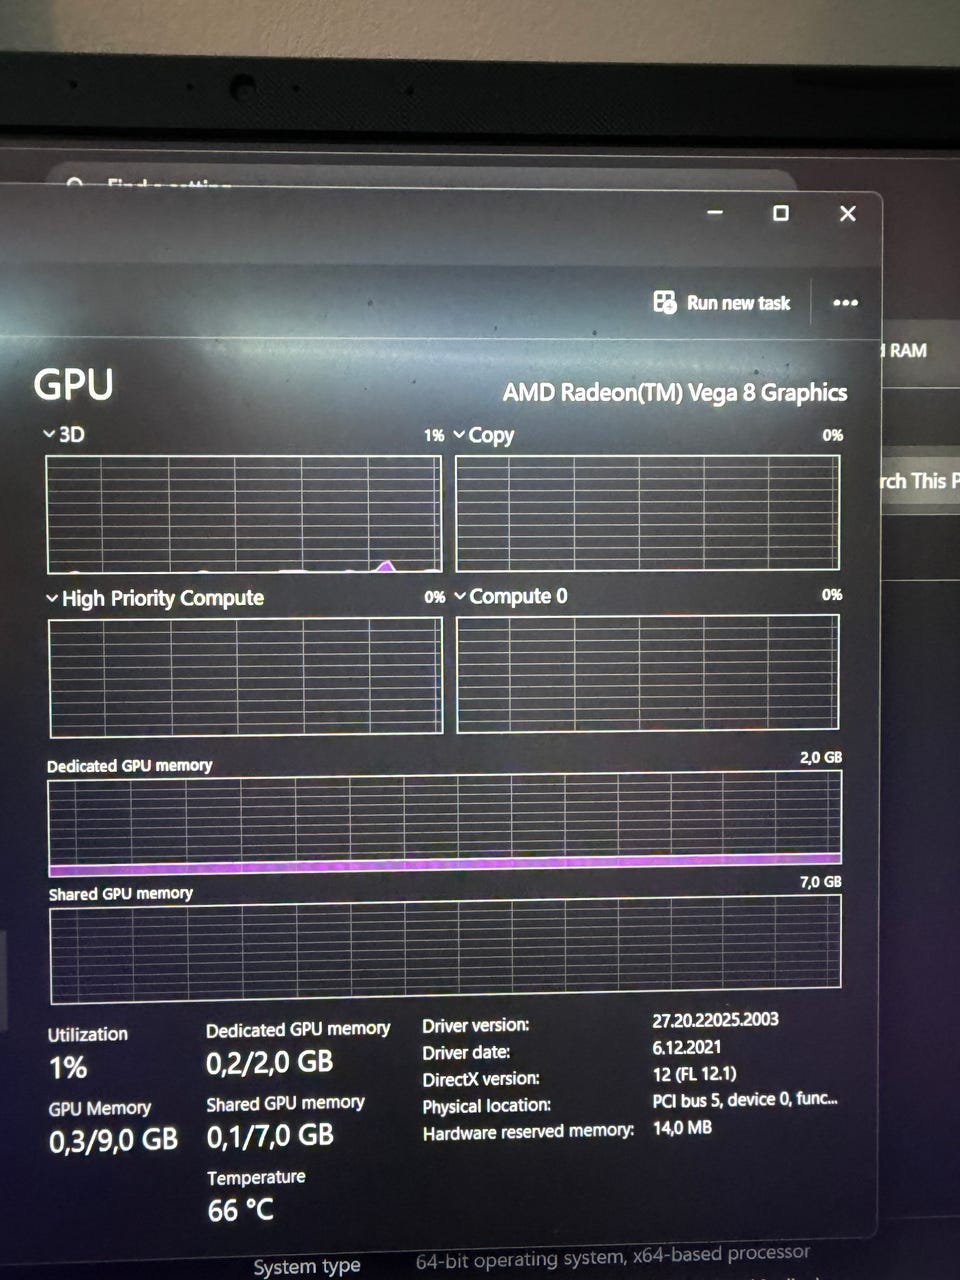960x1280 pixels.
Task: Open the three-dots more options menu
Action: pyautogui.click(x=845, y=303)
